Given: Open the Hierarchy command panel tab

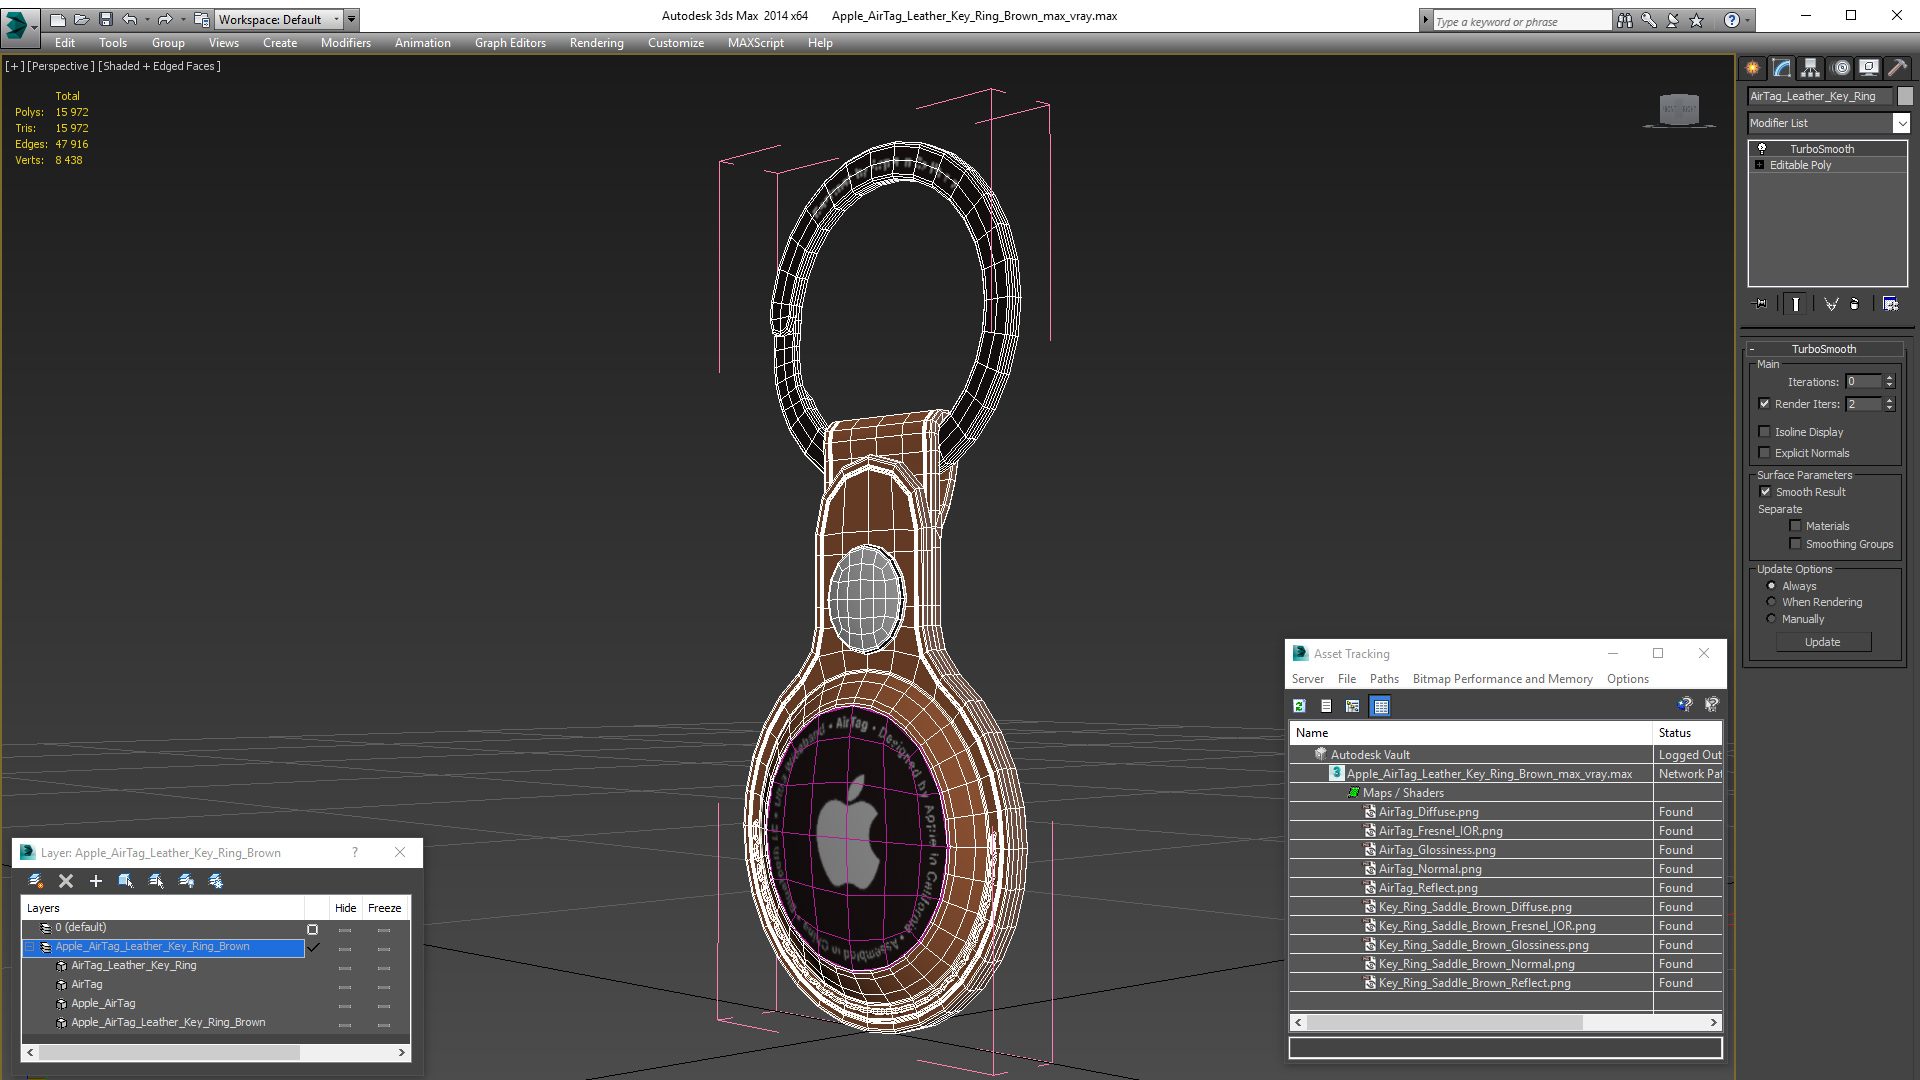Looking at the screenshot, I should (x=1811, y=68).
